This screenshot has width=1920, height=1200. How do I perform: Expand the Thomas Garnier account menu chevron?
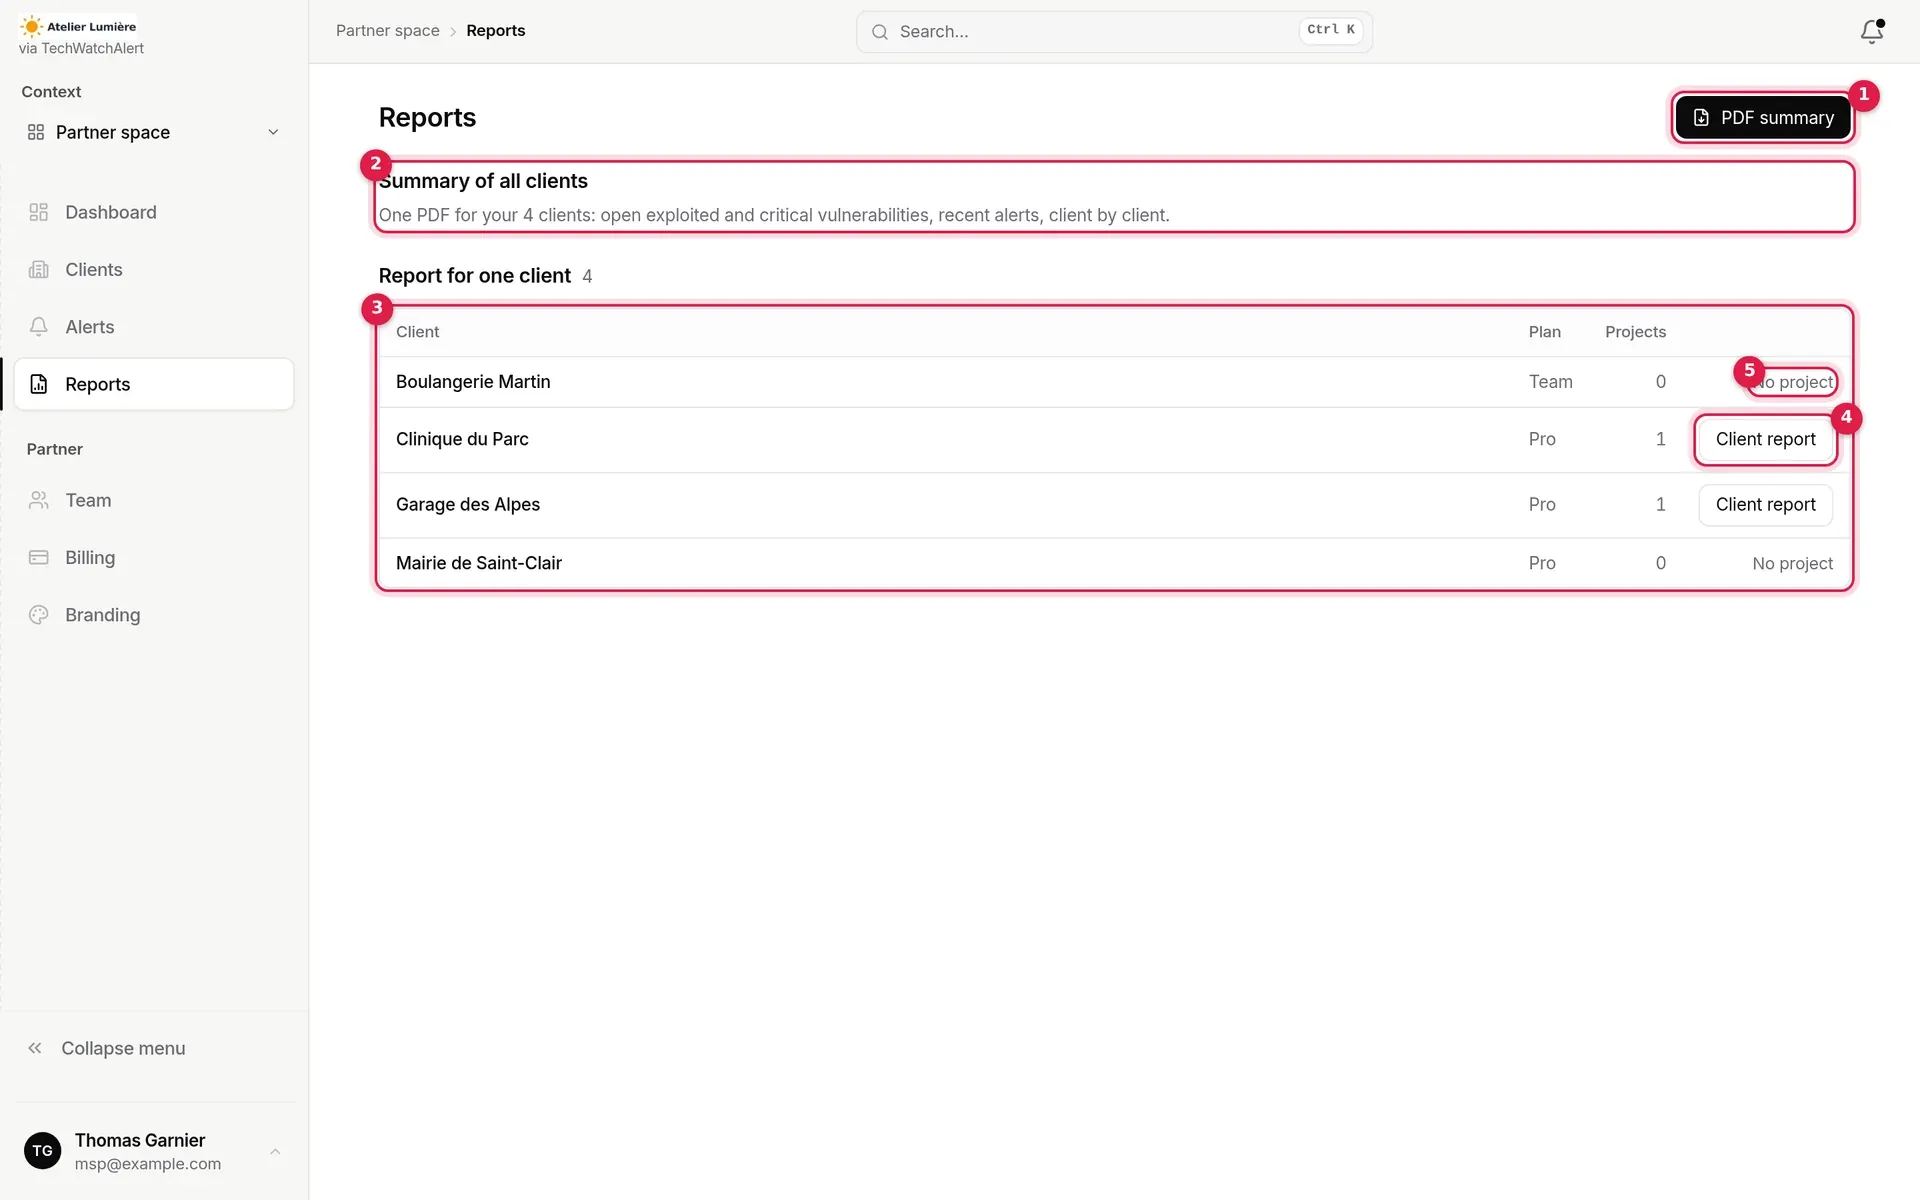275,1152
